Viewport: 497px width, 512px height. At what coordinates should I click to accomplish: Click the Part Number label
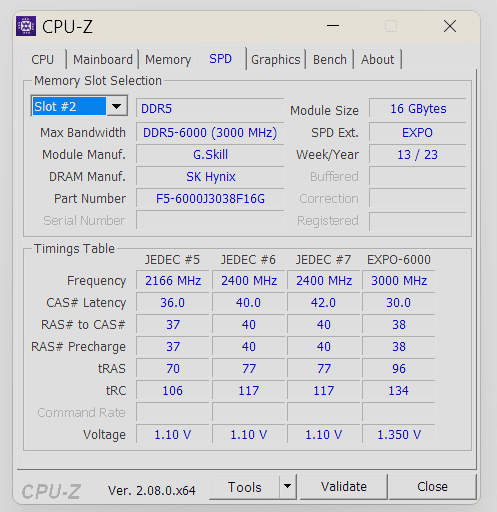click(90, 199)
